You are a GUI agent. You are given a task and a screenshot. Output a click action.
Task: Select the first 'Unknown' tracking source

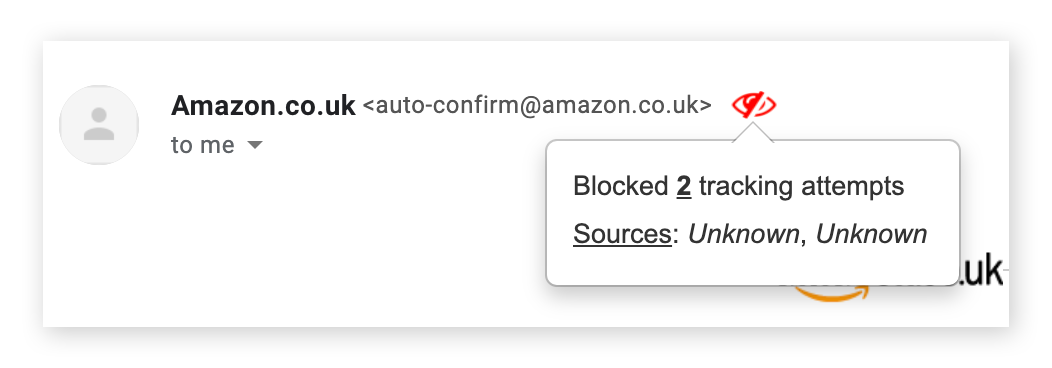[743, 234]
